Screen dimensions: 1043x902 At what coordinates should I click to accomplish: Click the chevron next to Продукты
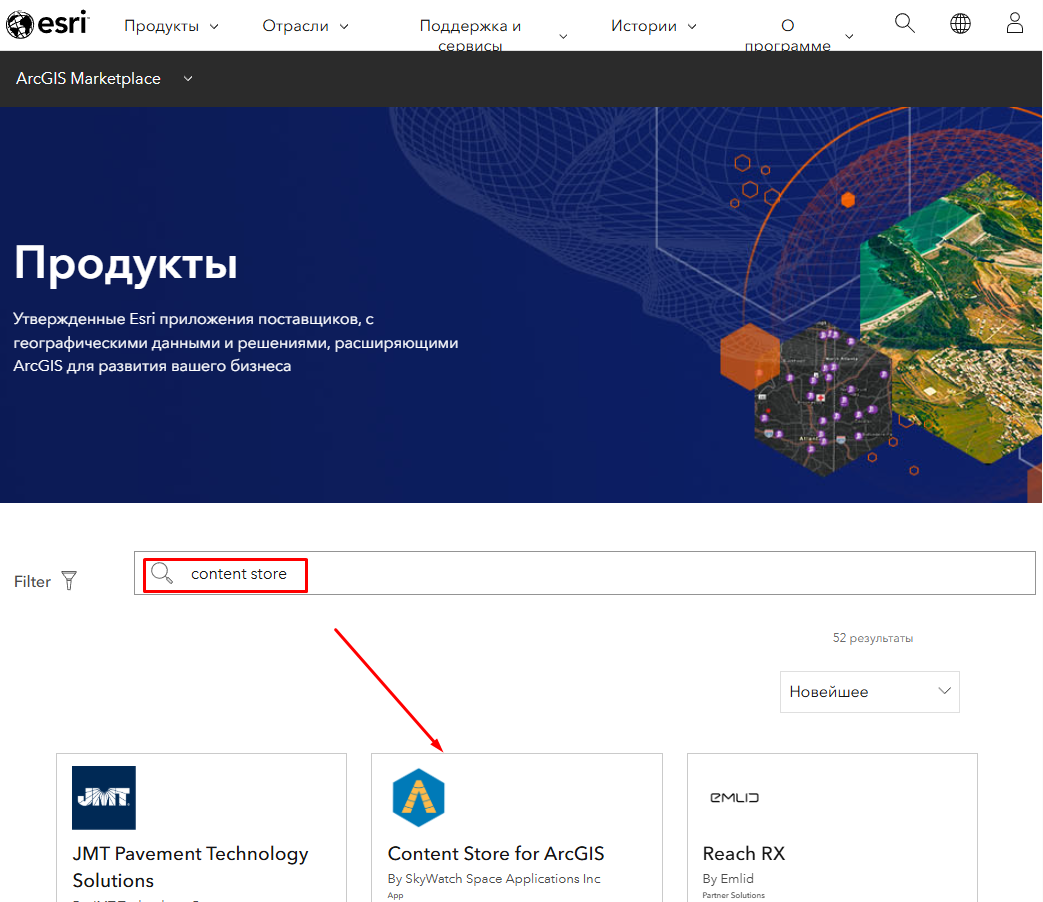tap(214, 27)
